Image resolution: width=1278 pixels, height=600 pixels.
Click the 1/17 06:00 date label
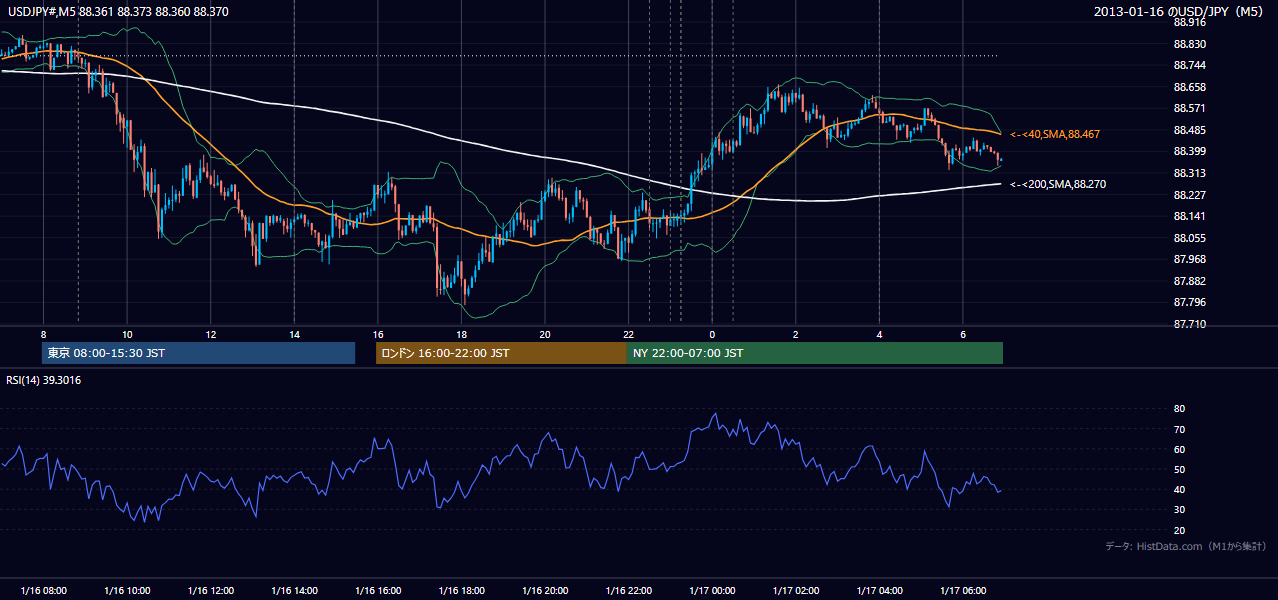(963, 591)
